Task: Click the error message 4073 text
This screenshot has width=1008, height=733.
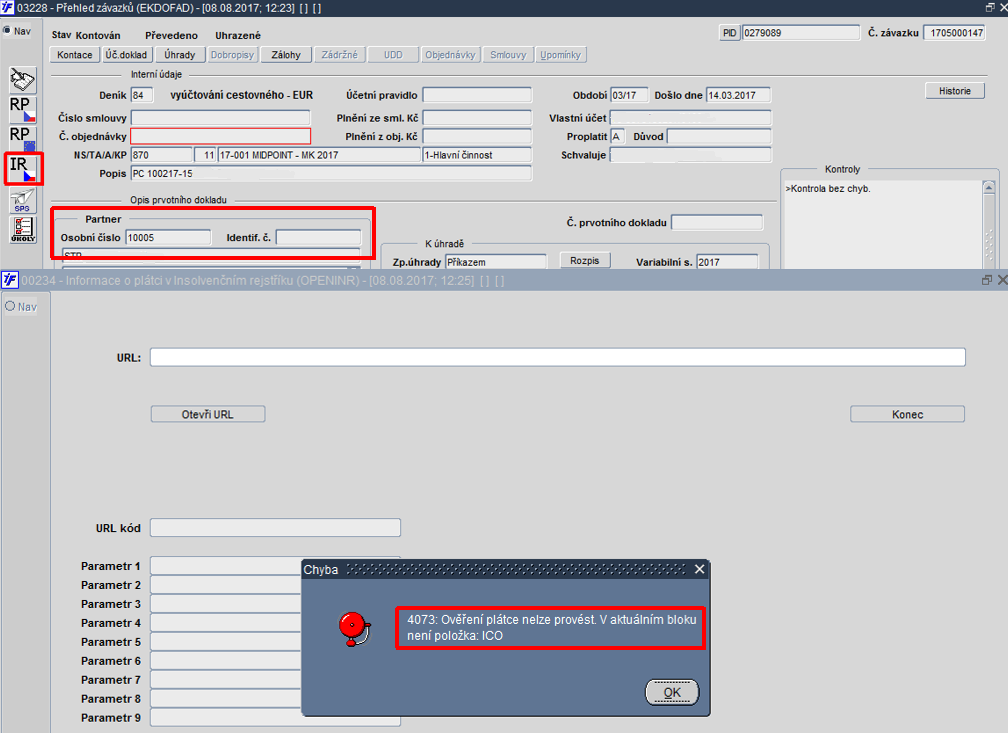Action: pos(551,628)
